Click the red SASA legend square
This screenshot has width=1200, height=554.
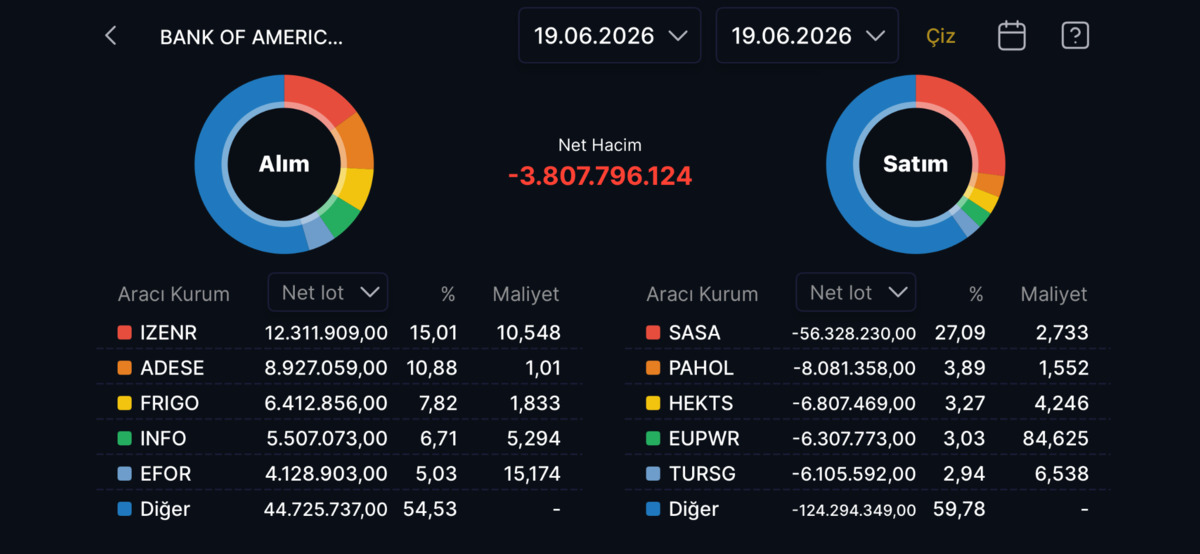click(653, 333)
